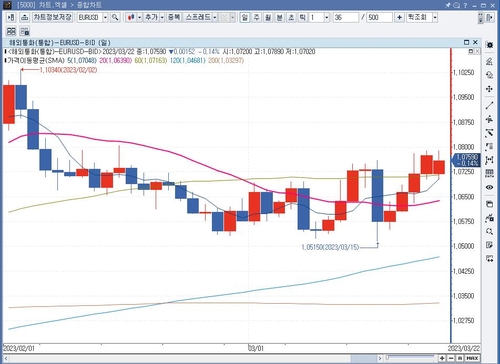This screenshot has width=500, height=364.
Task: Select the trend line drawing tool
Action: pos(489,106)
